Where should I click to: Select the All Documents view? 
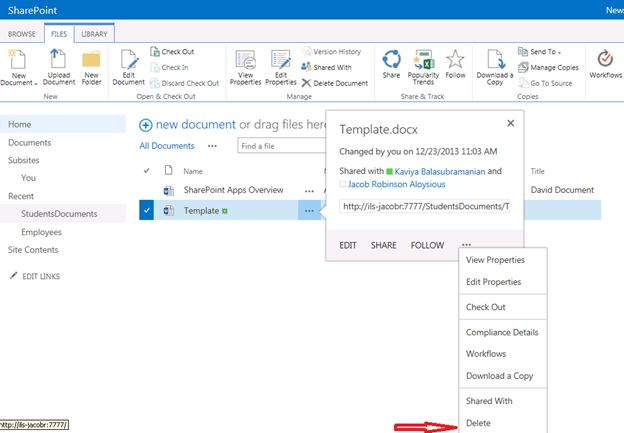coord(167,146)
